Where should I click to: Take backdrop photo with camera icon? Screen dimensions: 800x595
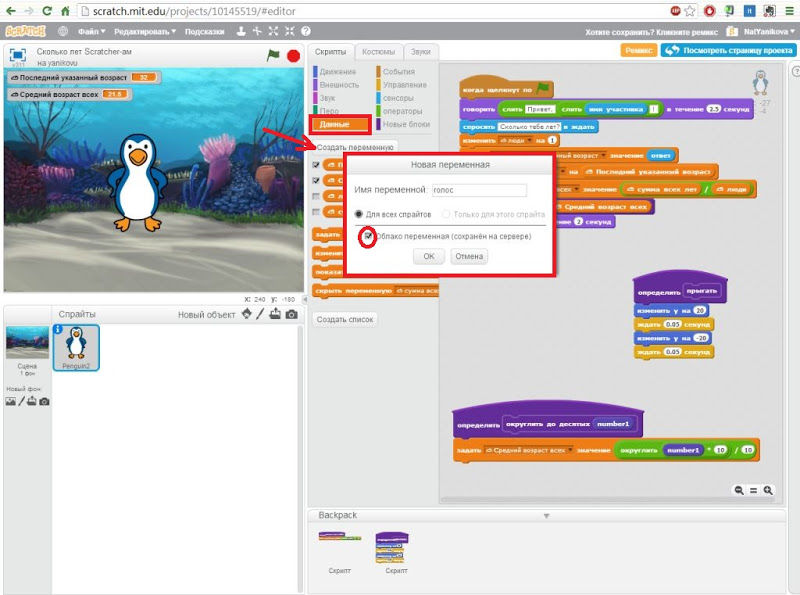(x=44, y=402)
